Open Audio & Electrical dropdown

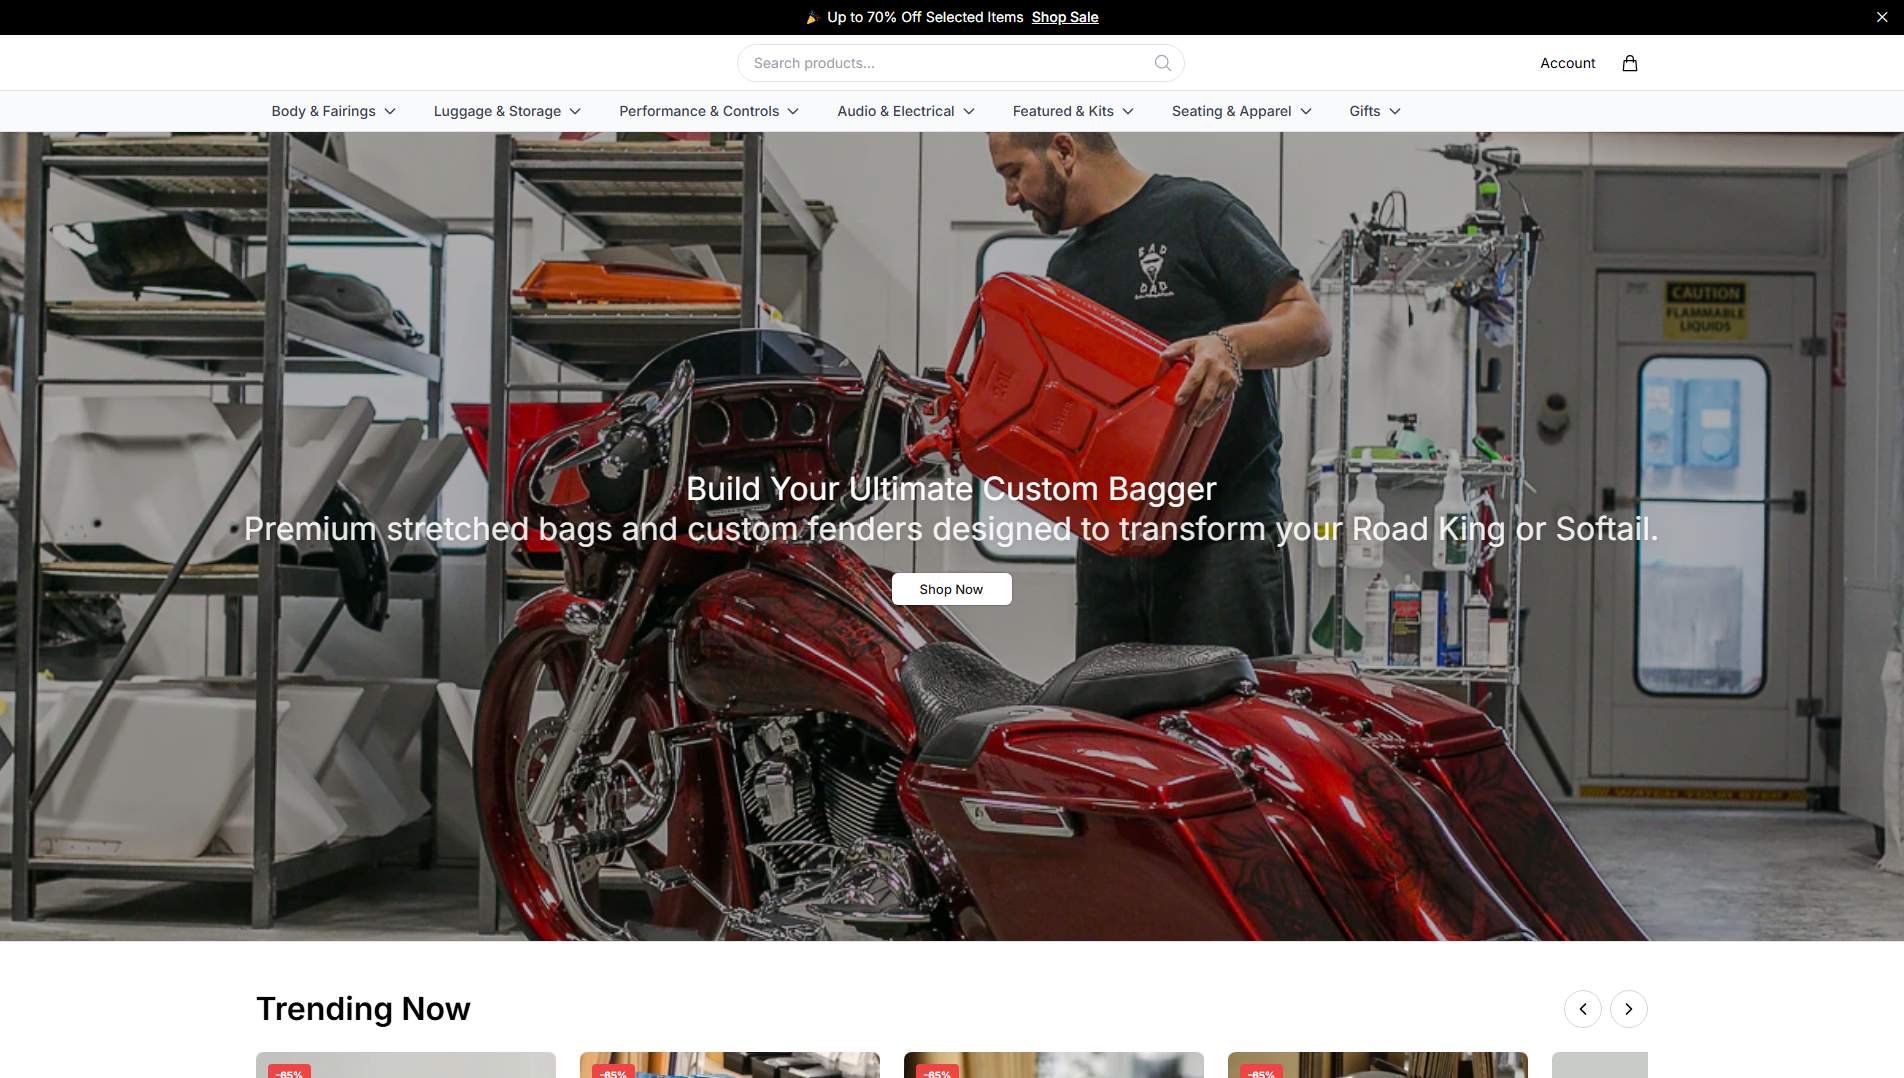(906, 111)
